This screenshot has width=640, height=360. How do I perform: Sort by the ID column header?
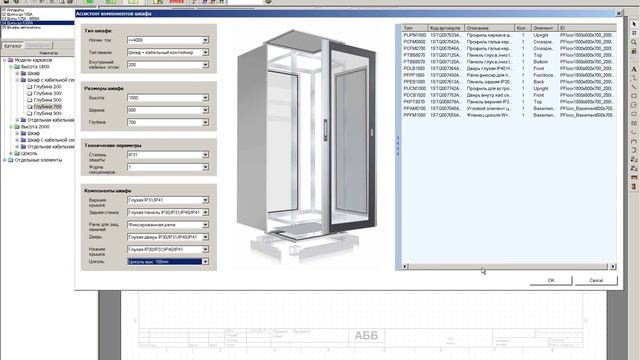(587, 28)
